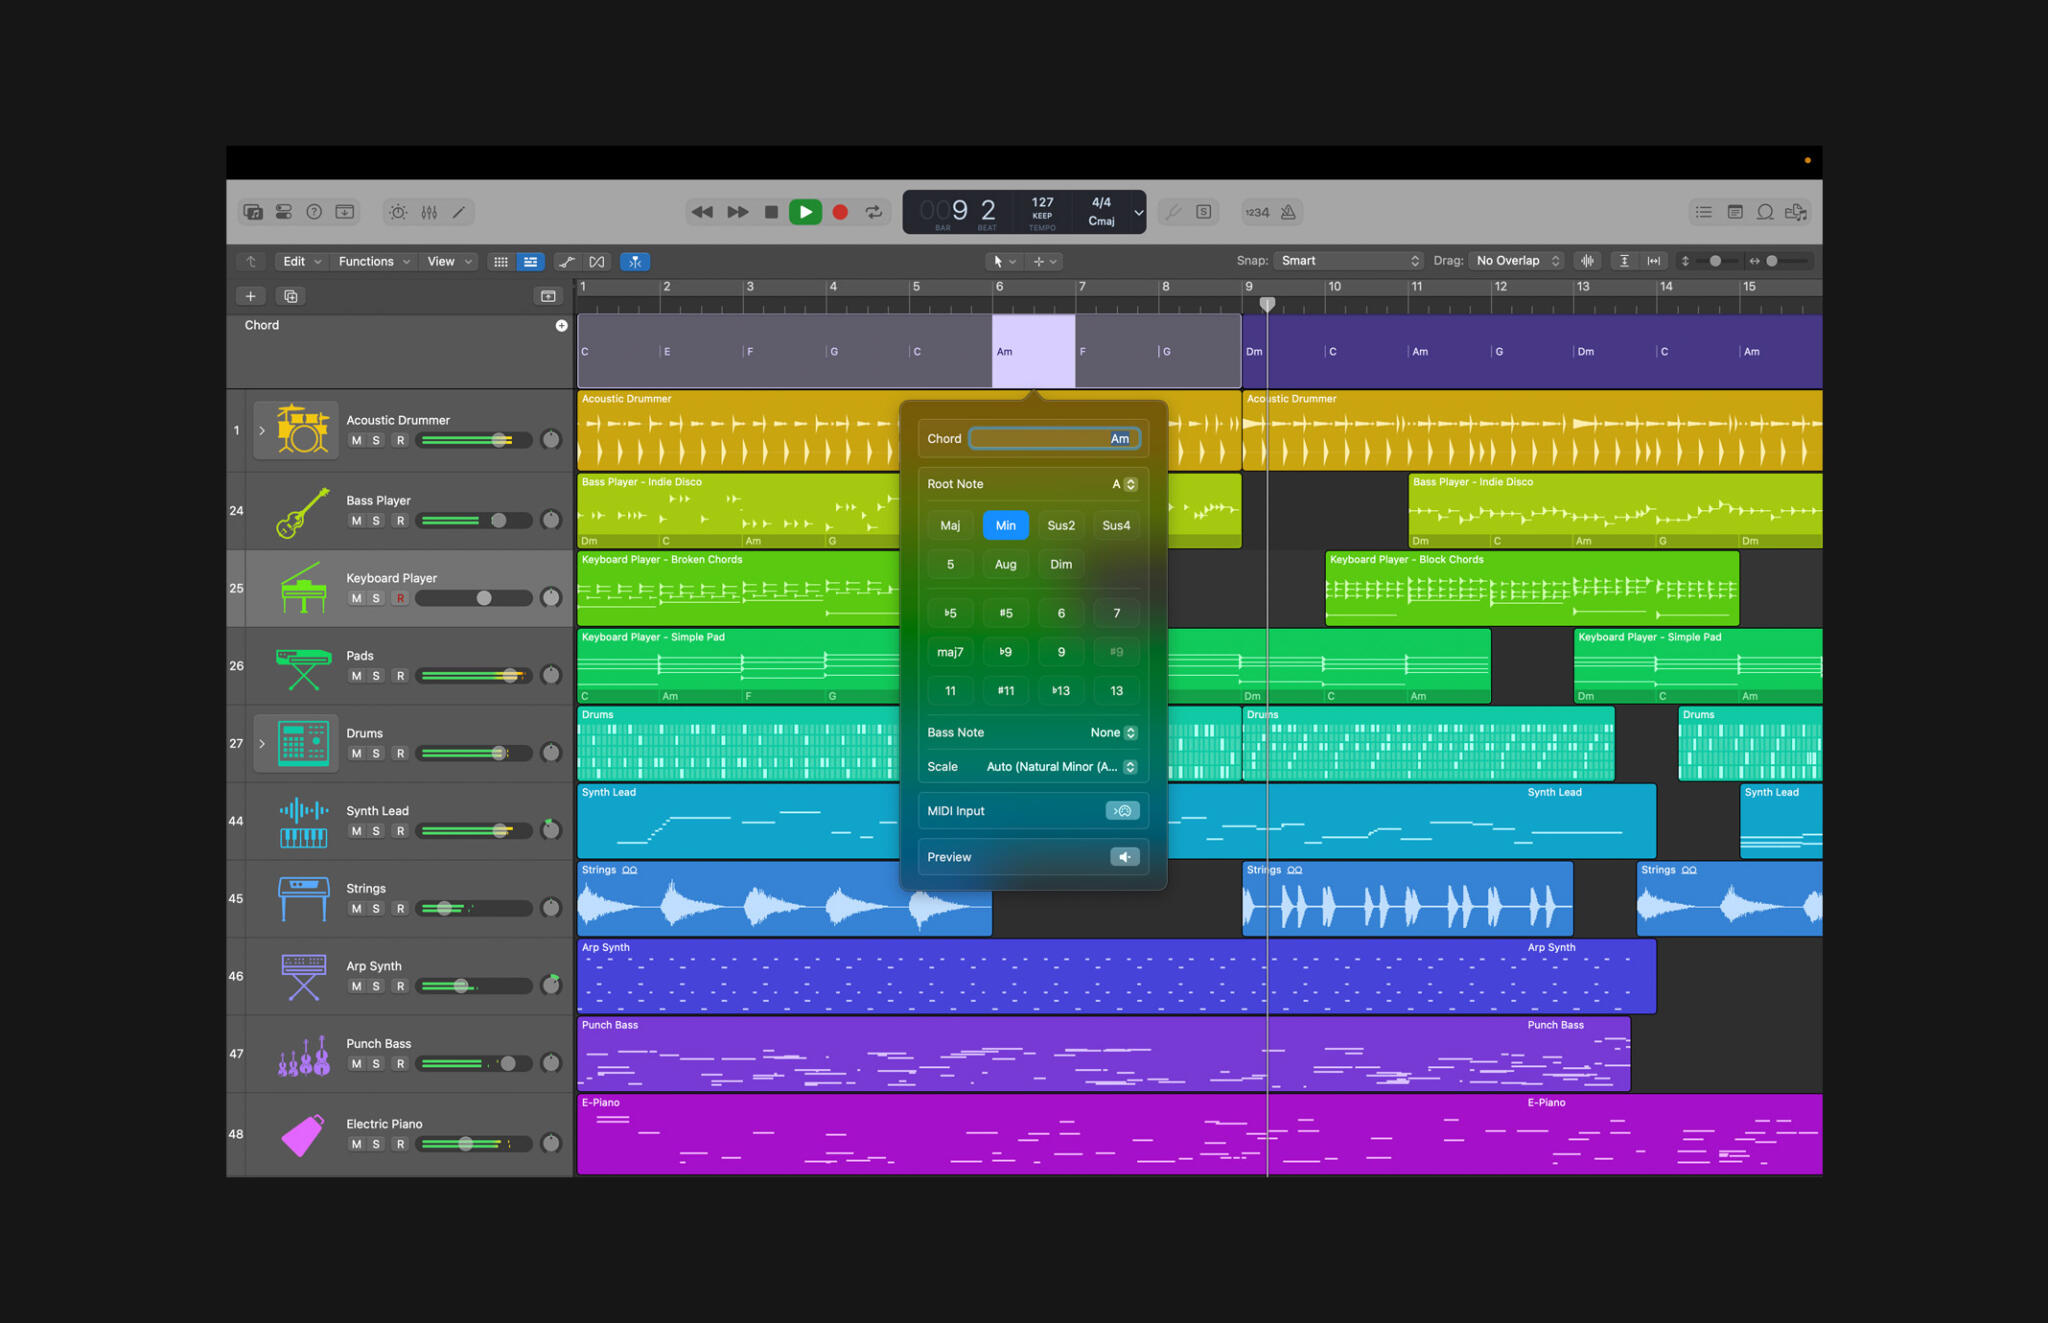2048x1323 pixels.
Task: Toggle MIDI Input in the chord editor
Action: click(1123, 810)
